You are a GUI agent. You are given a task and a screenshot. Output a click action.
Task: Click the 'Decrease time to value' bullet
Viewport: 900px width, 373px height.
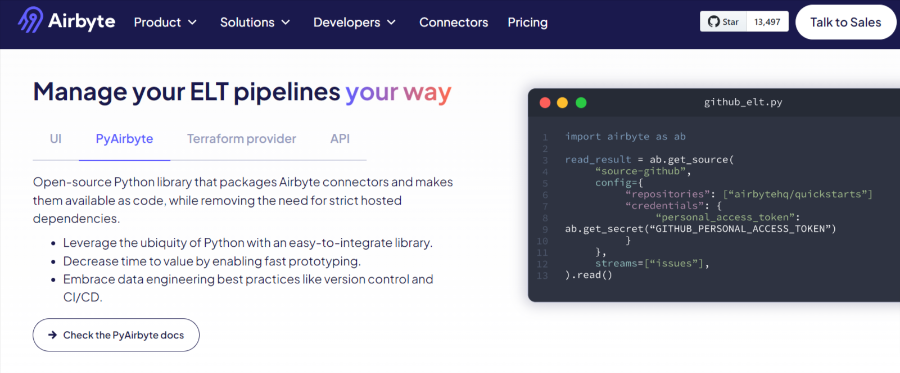212,261
